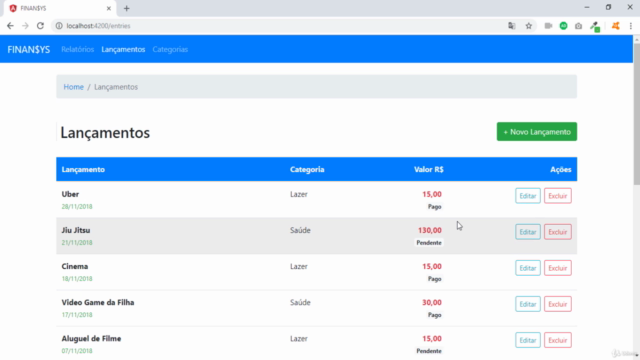Open a new browser tab
The height and width of the screenshot is (360, 640).
127,8
